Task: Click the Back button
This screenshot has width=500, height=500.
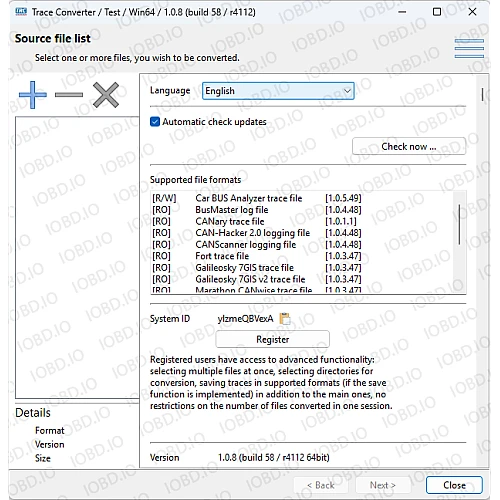Action: click(321, 485)
